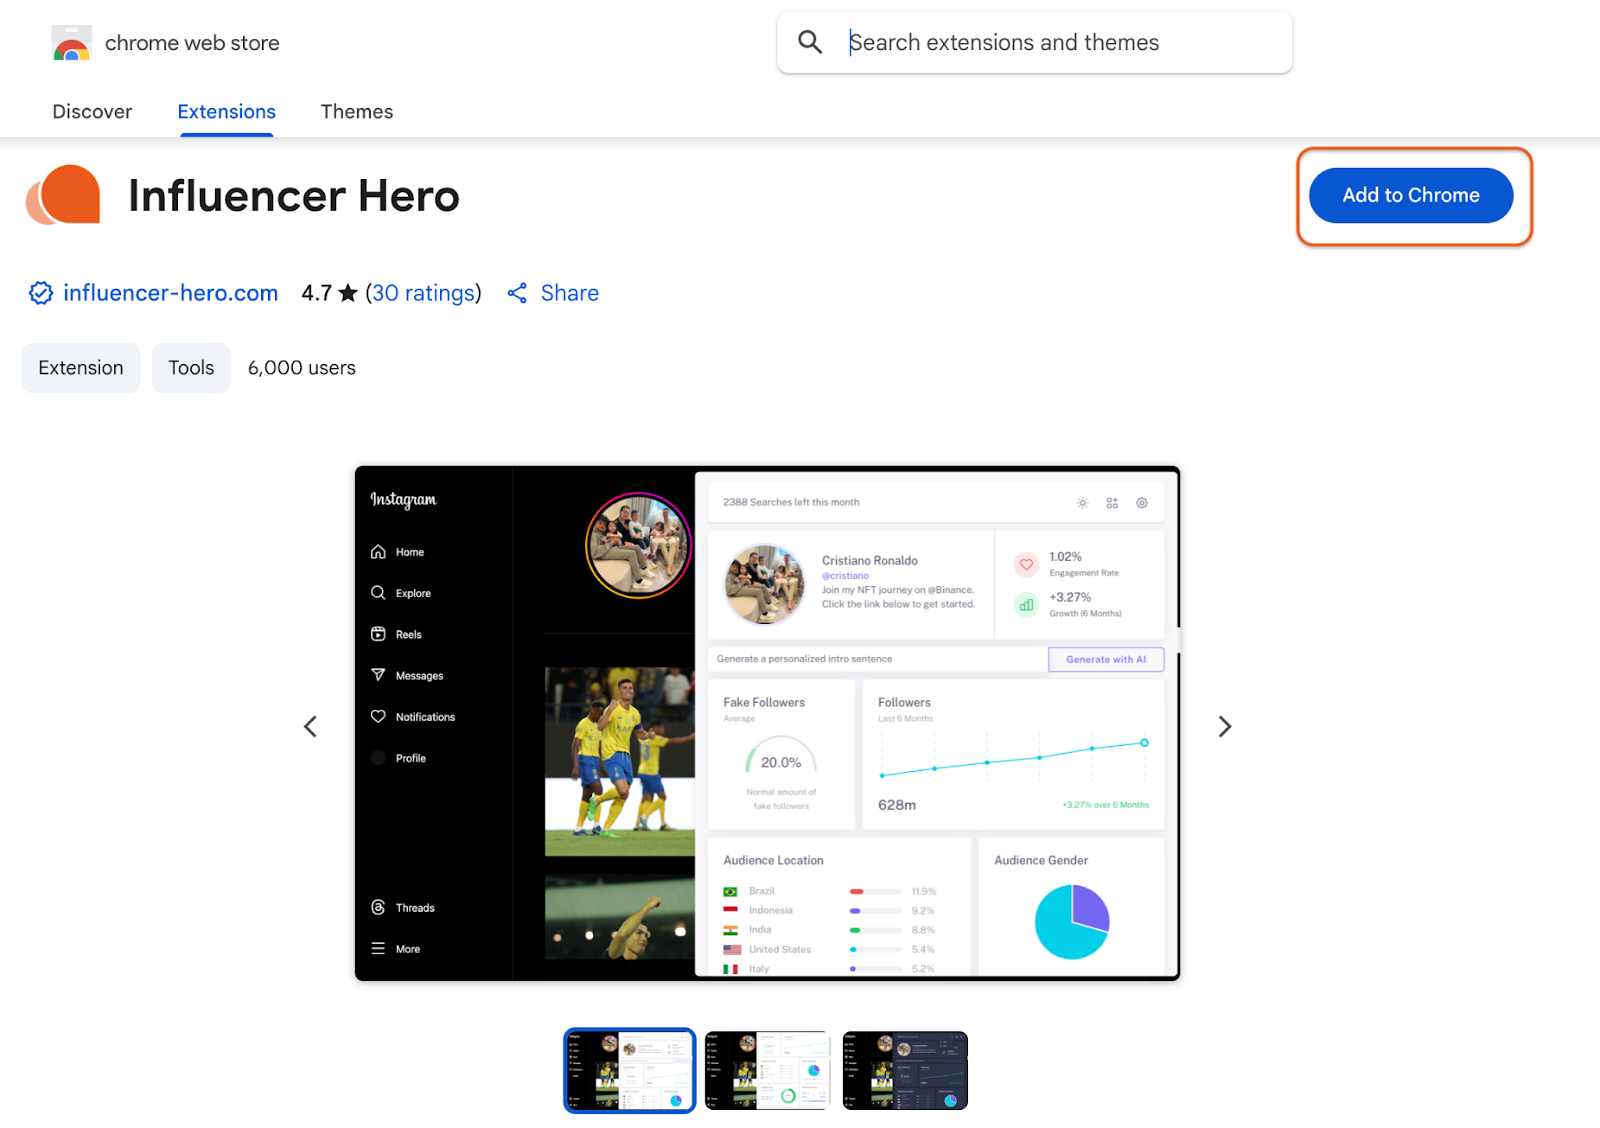Select the second screenshot thumbnail
The height and width of the screenshot is (1128, 1600).
click(767, 1071)
